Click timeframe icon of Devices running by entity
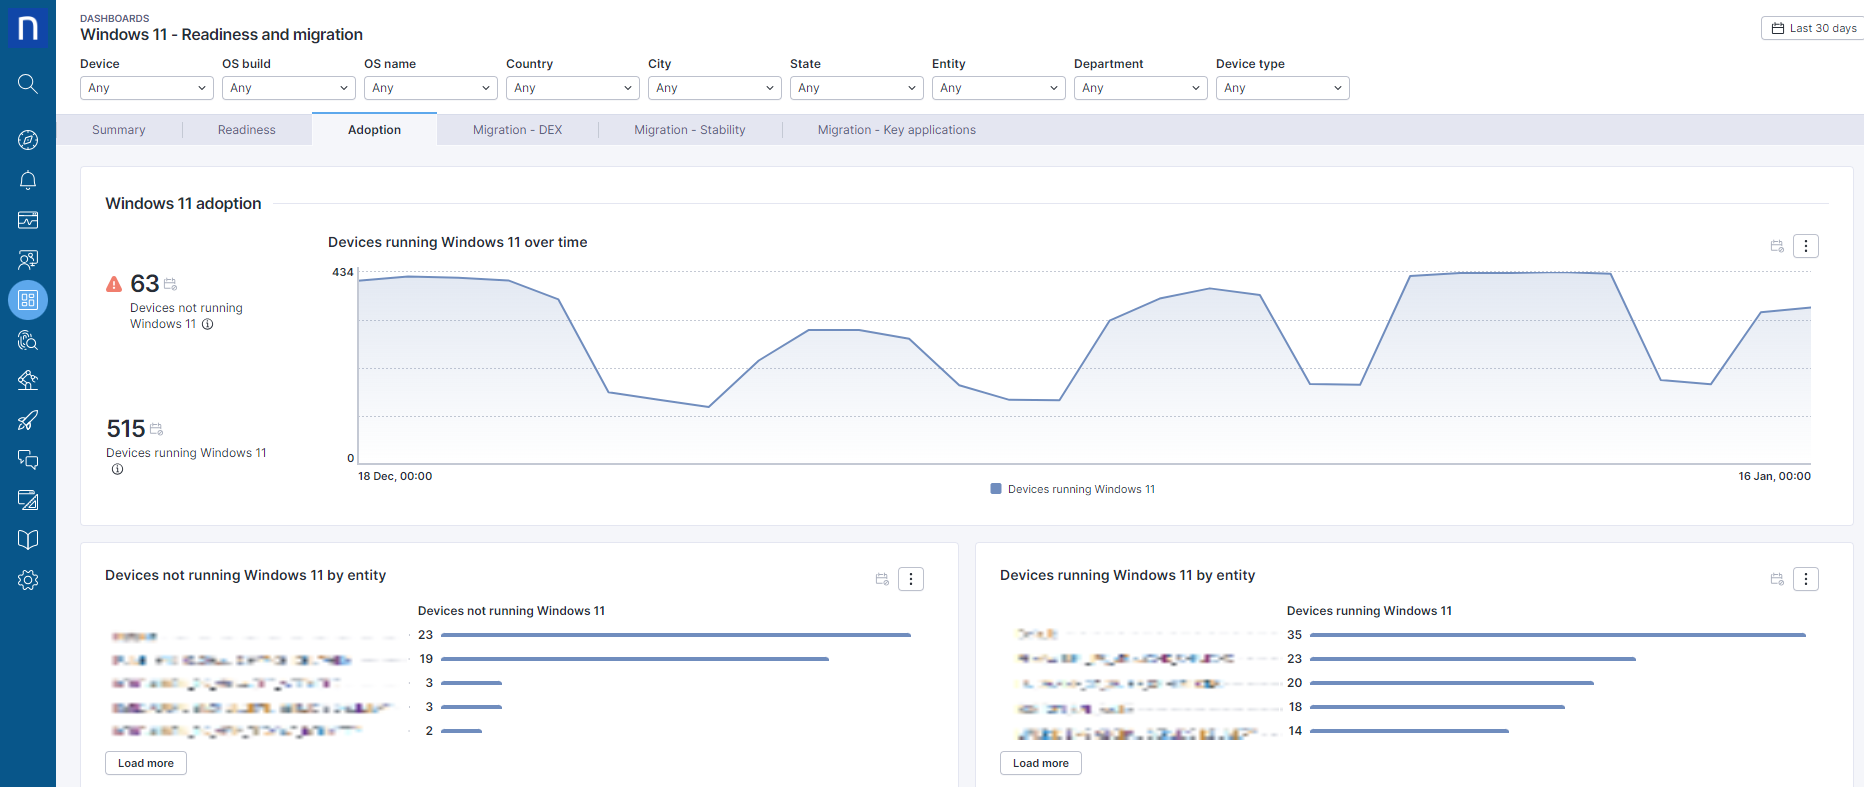Screen dimensions: 1864x787 click(1777, 579)
